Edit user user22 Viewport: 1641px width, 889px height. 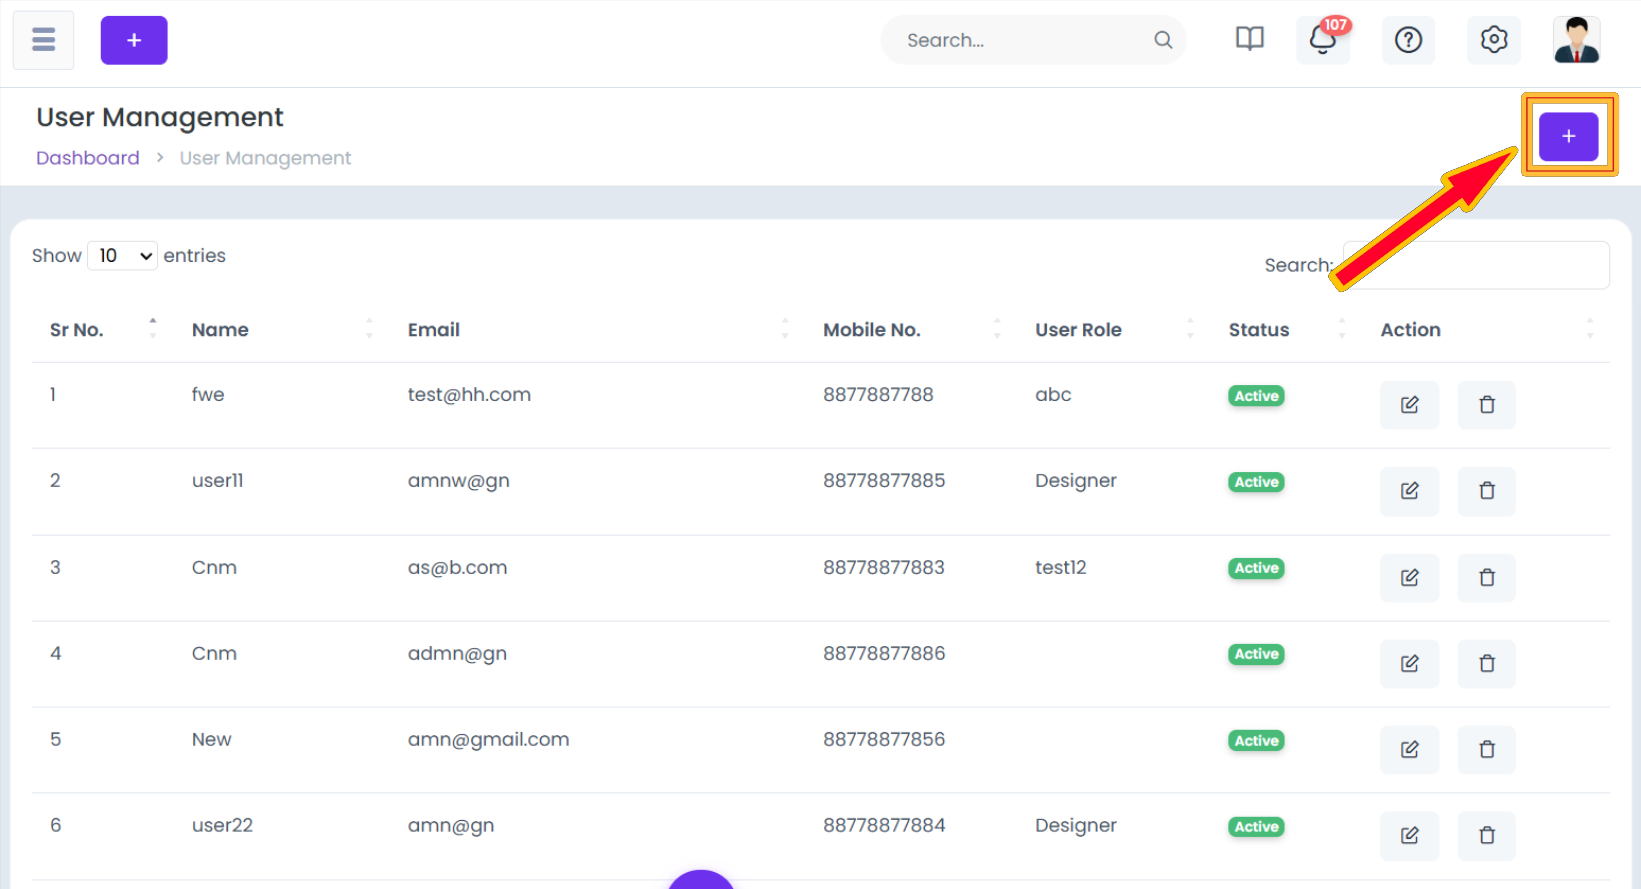pyautogui.click(x=1409, y=835)
